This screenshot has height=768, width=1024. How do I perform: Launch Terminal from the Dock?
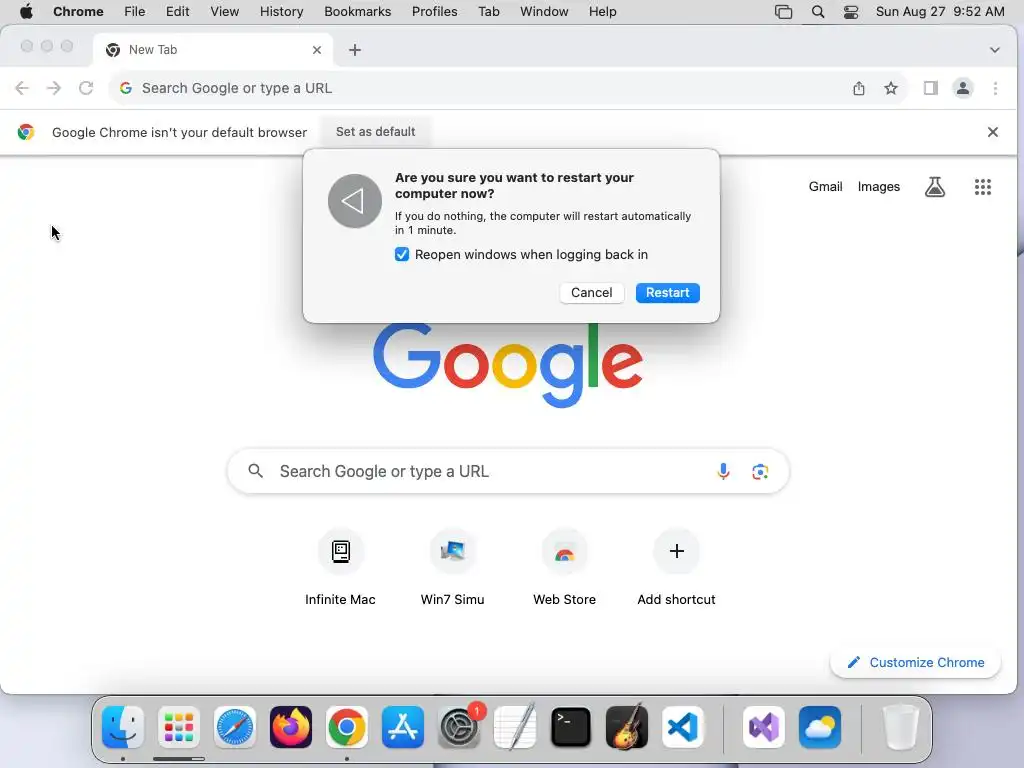(x=571, y=727)
